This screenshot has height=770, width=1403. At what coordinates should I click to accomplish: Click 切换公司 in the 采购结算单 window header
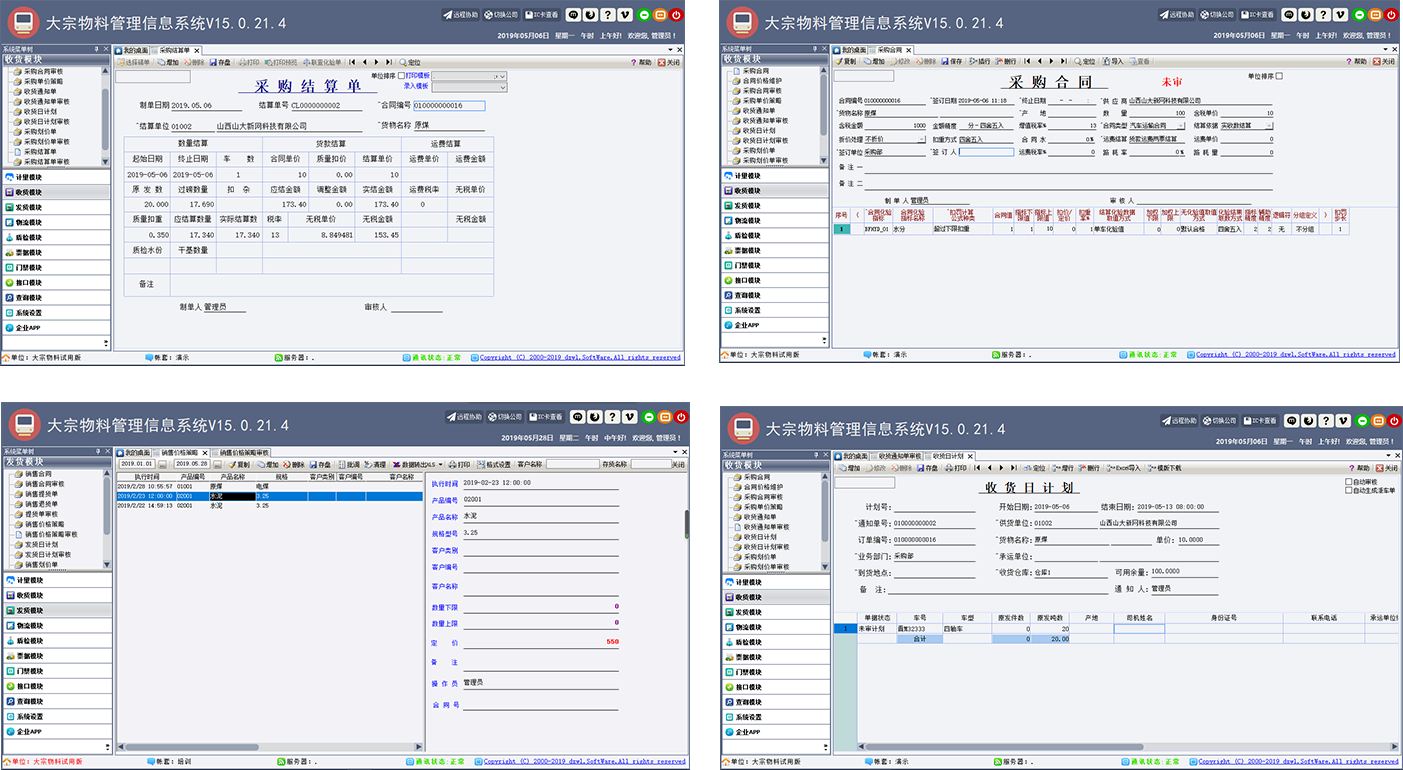click(503, 15)
